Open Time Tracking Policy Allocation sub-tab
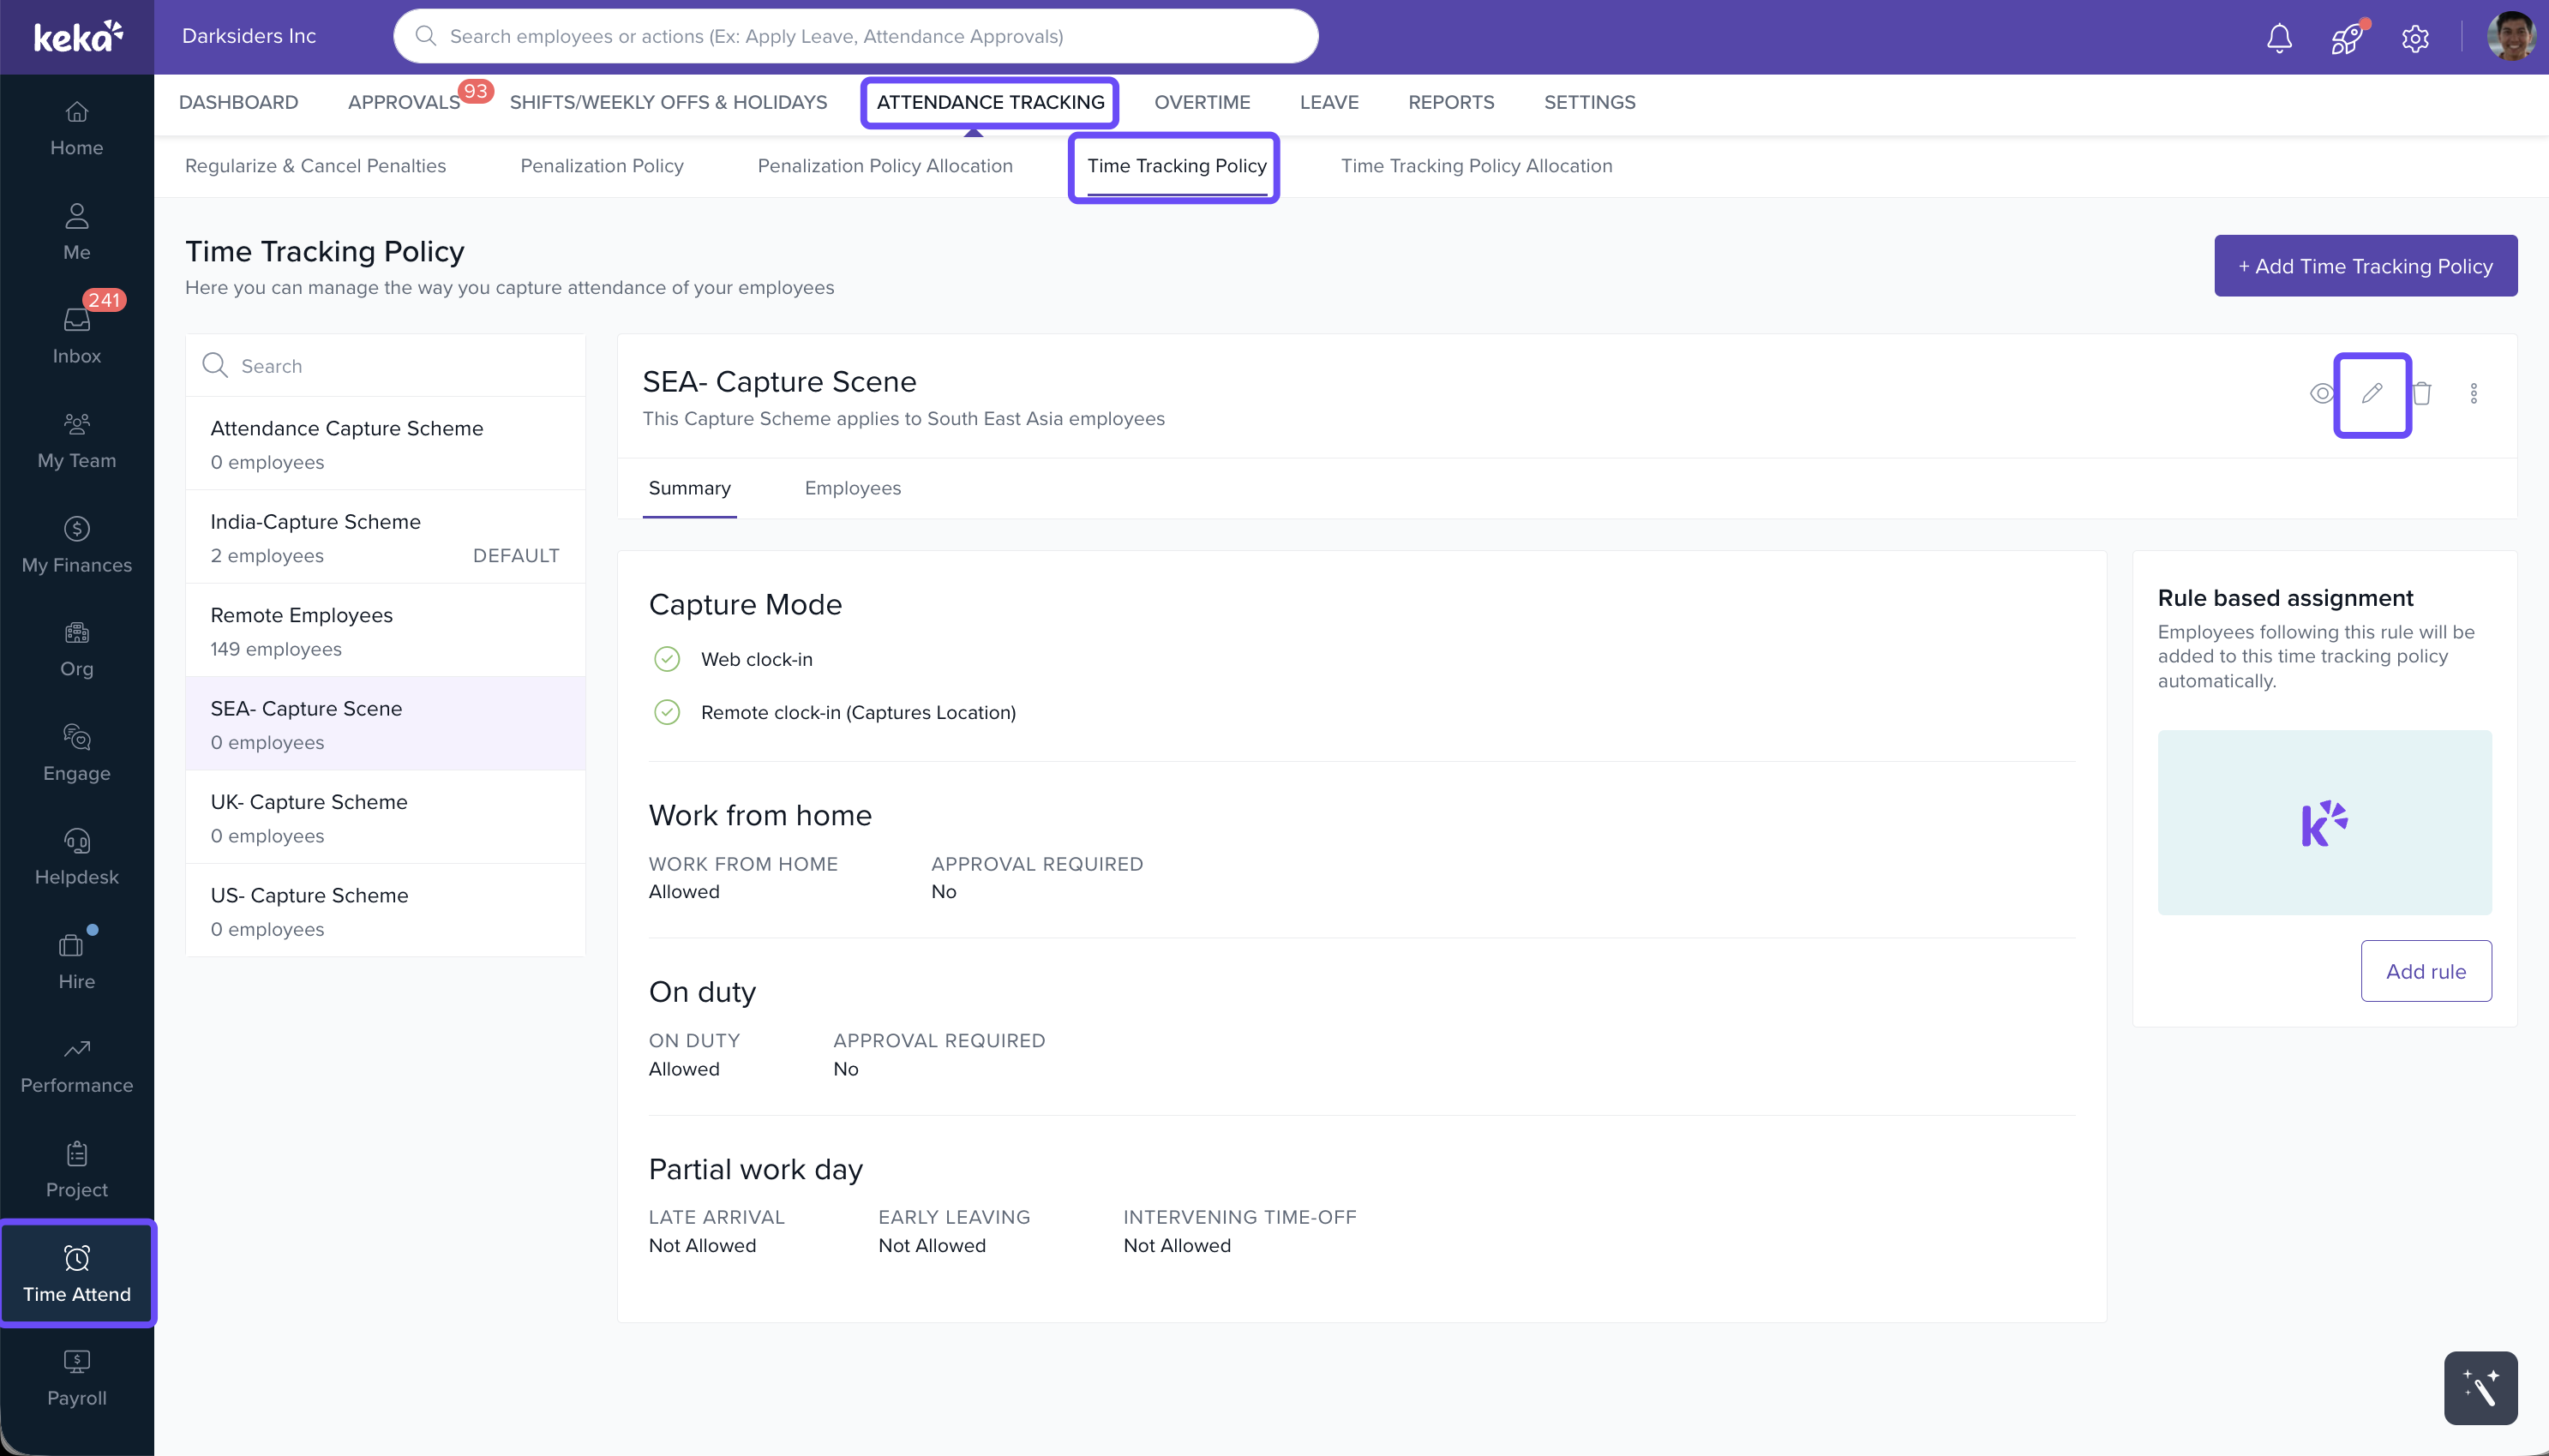Viewport: 2549px width, 1456px height. 1476,166
